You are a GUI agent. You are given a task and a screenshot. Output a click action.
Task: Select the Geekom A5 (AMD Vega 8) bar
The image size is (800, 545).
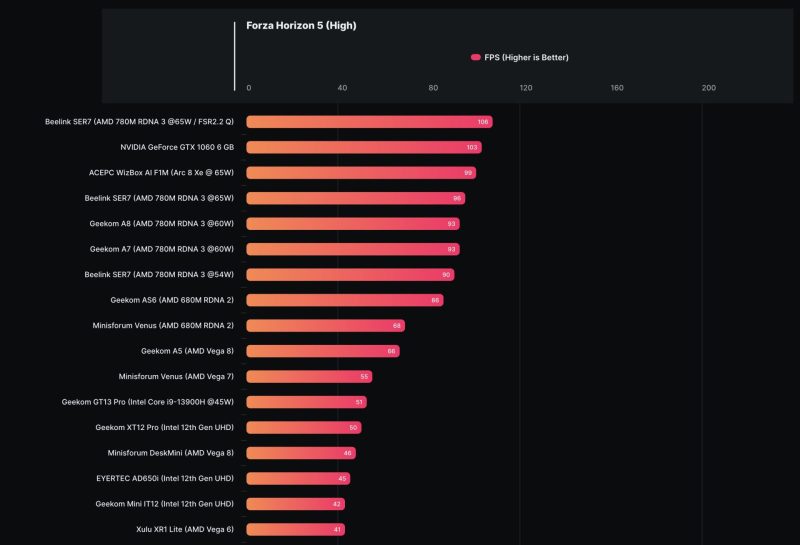pos(323,351)
